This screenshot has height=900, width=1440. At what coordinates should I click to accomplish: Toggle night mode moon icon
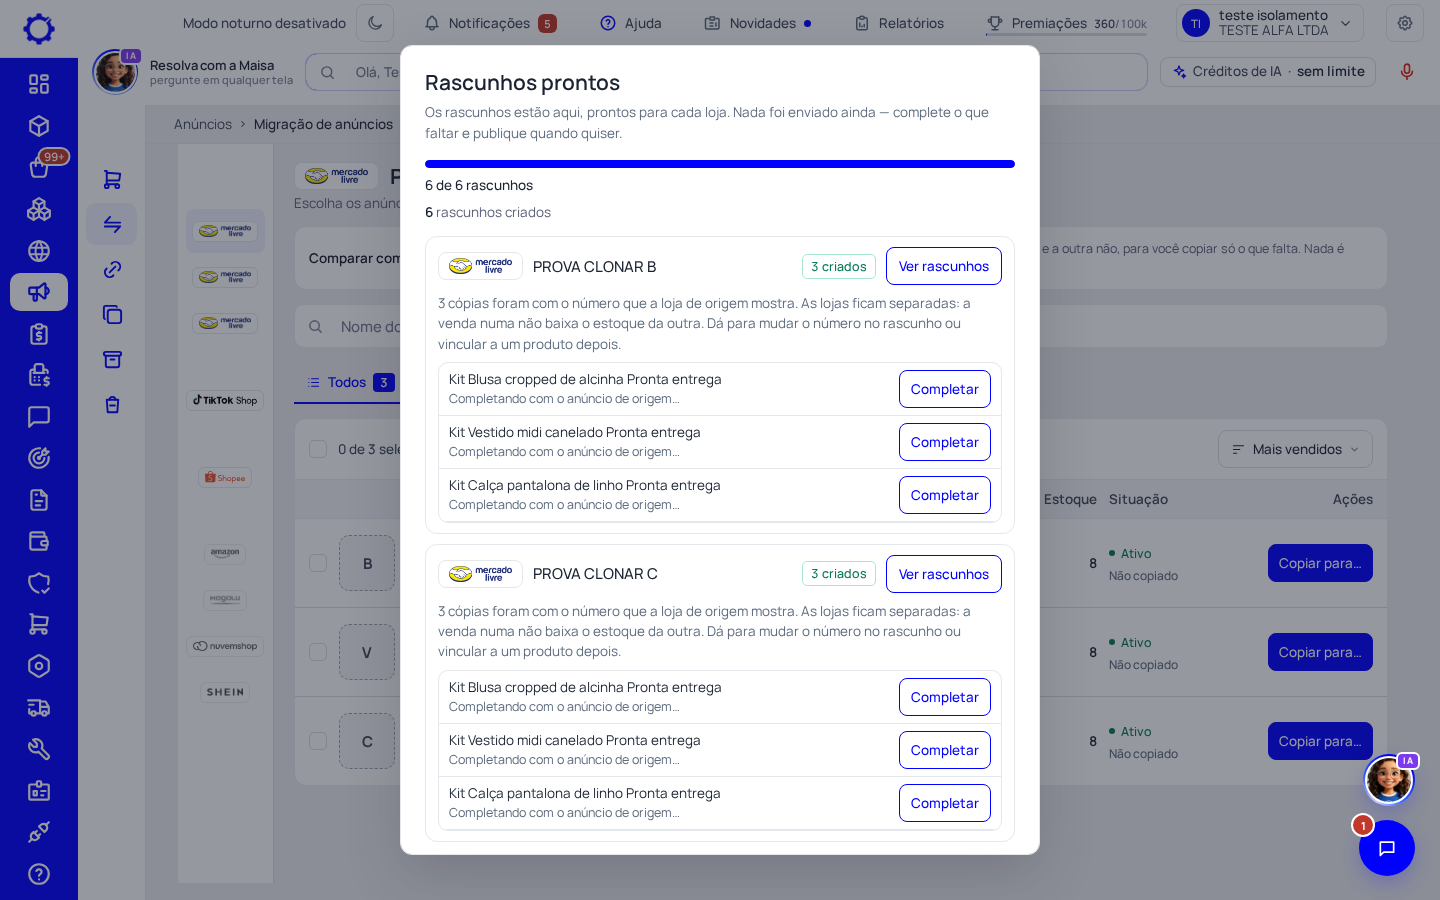(x=375, y=23)
